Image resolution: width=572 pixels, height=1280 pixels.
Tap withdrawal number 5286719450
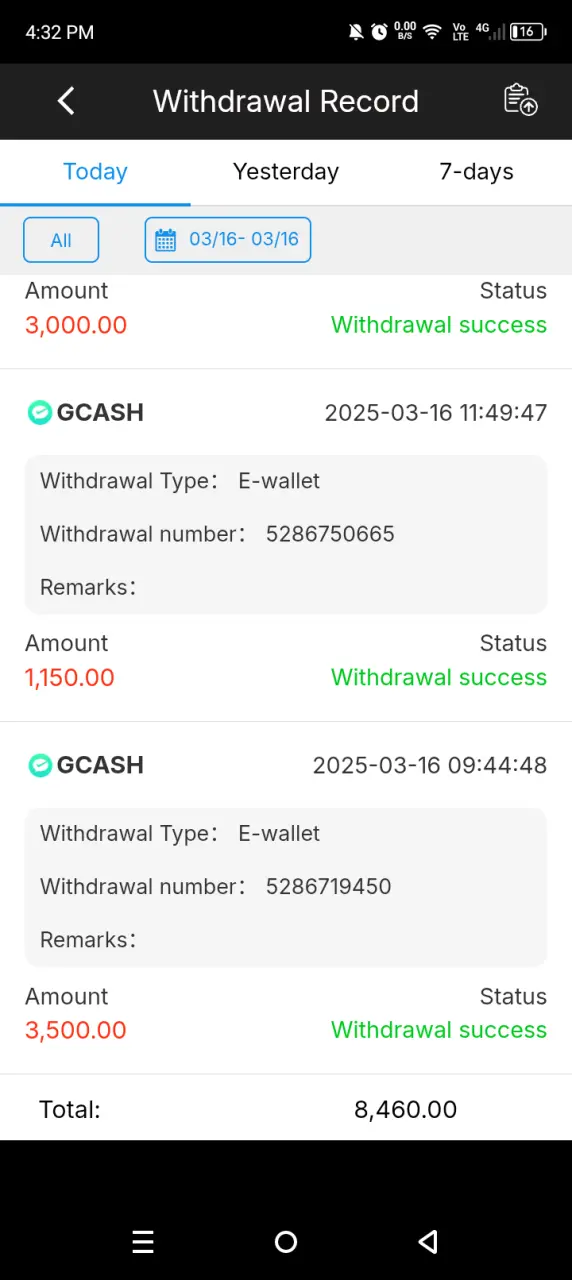click(329, 887)
